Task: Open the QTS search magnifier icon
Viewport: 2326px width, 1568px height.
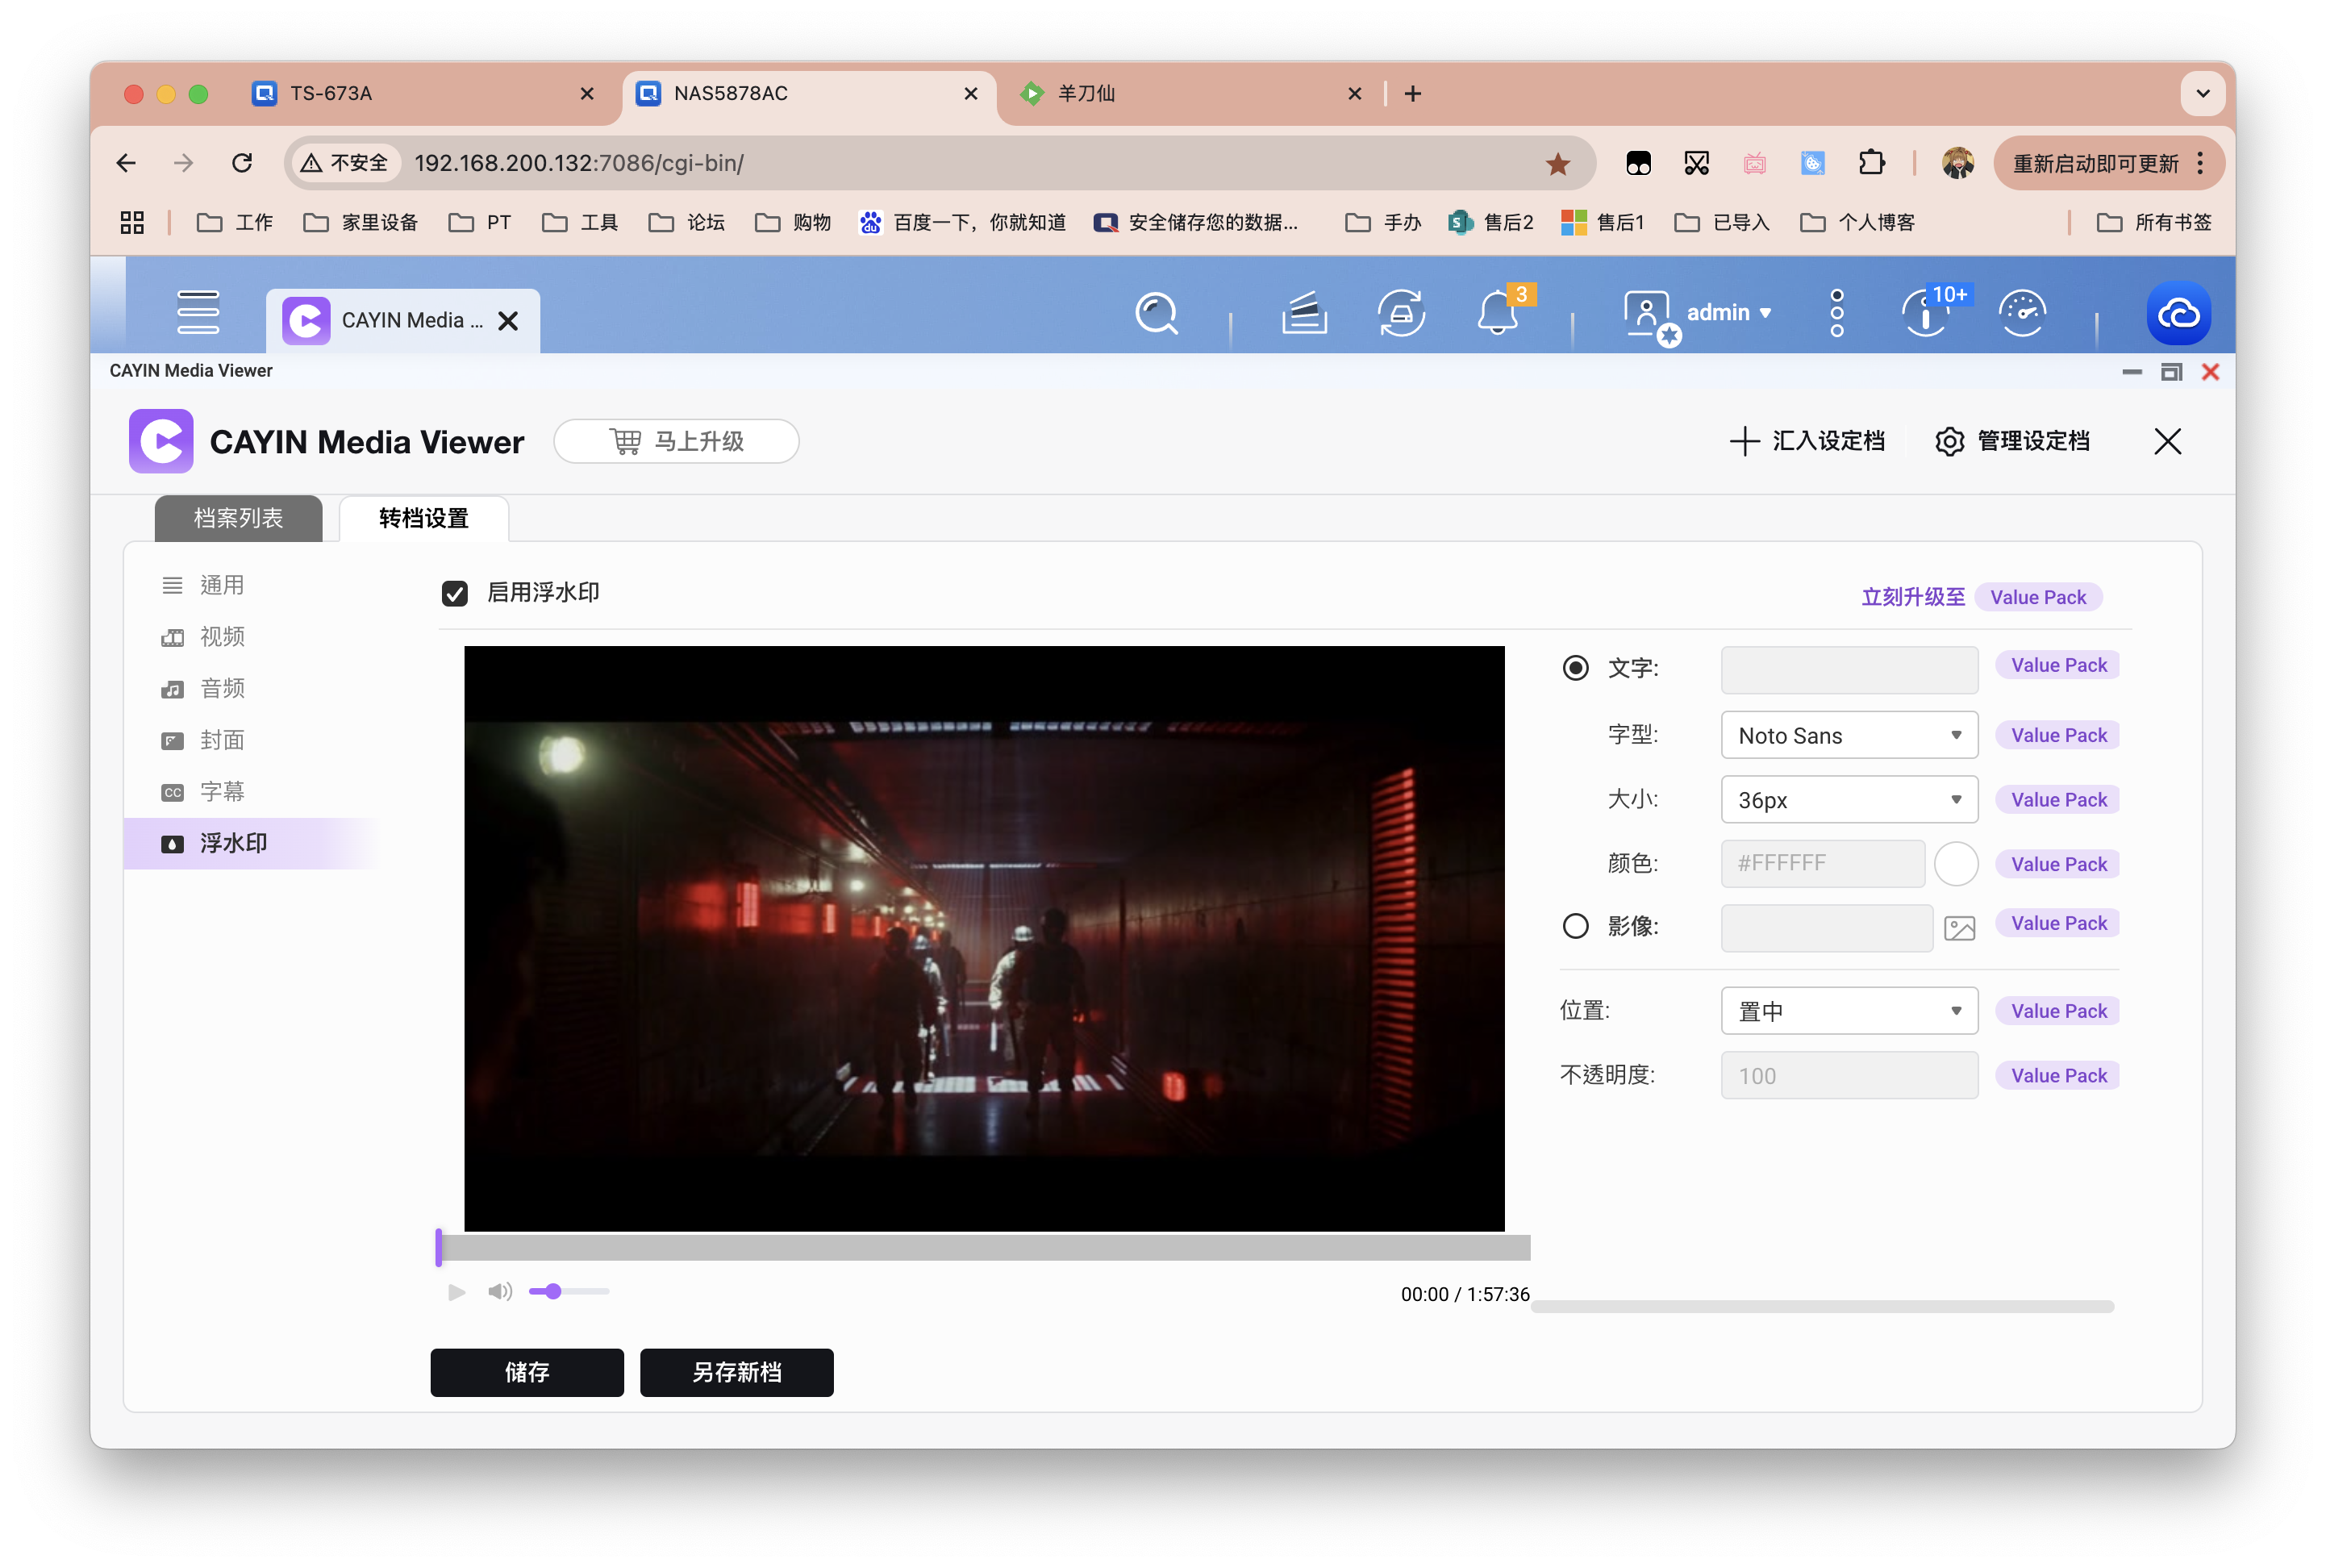Action: (1156, 314)
